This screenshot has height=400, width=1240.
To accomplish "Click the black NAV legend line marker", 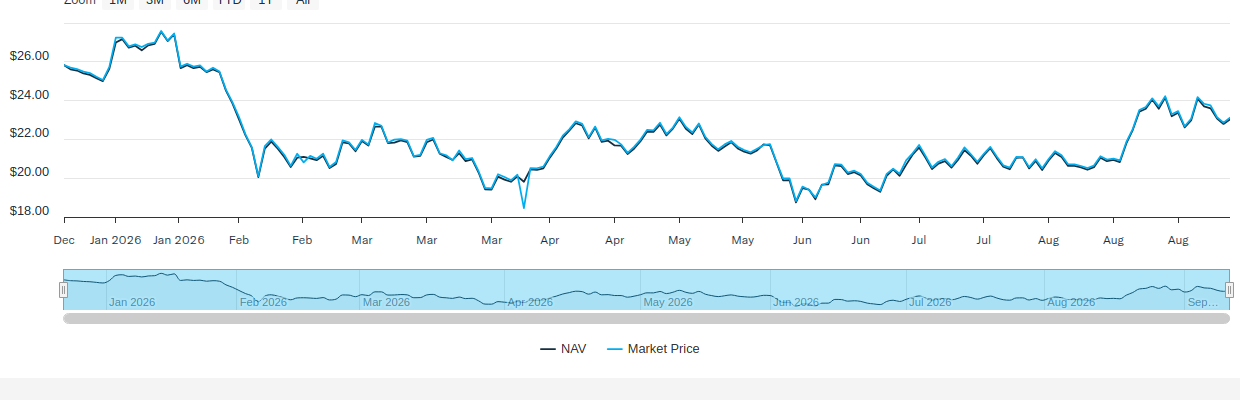I will coord(548,349).
